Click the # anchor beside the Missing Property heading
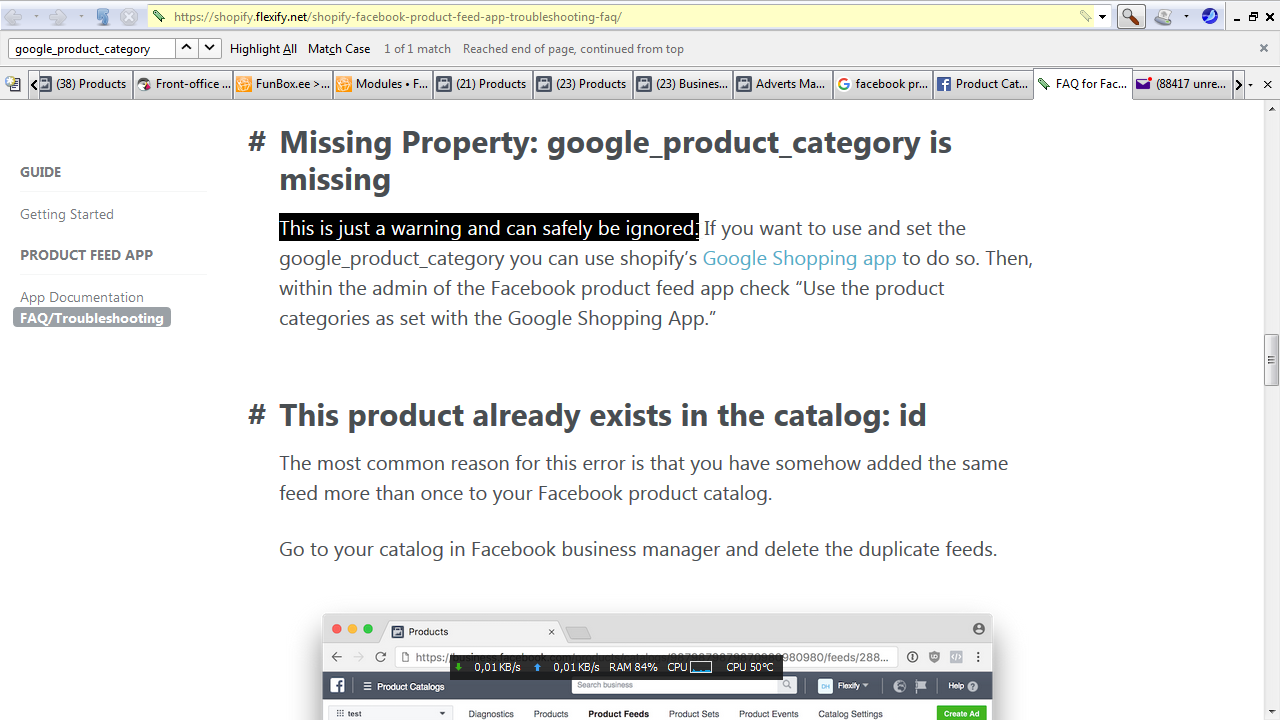This screenshot has width=1280, height=720. click(257, 142)
